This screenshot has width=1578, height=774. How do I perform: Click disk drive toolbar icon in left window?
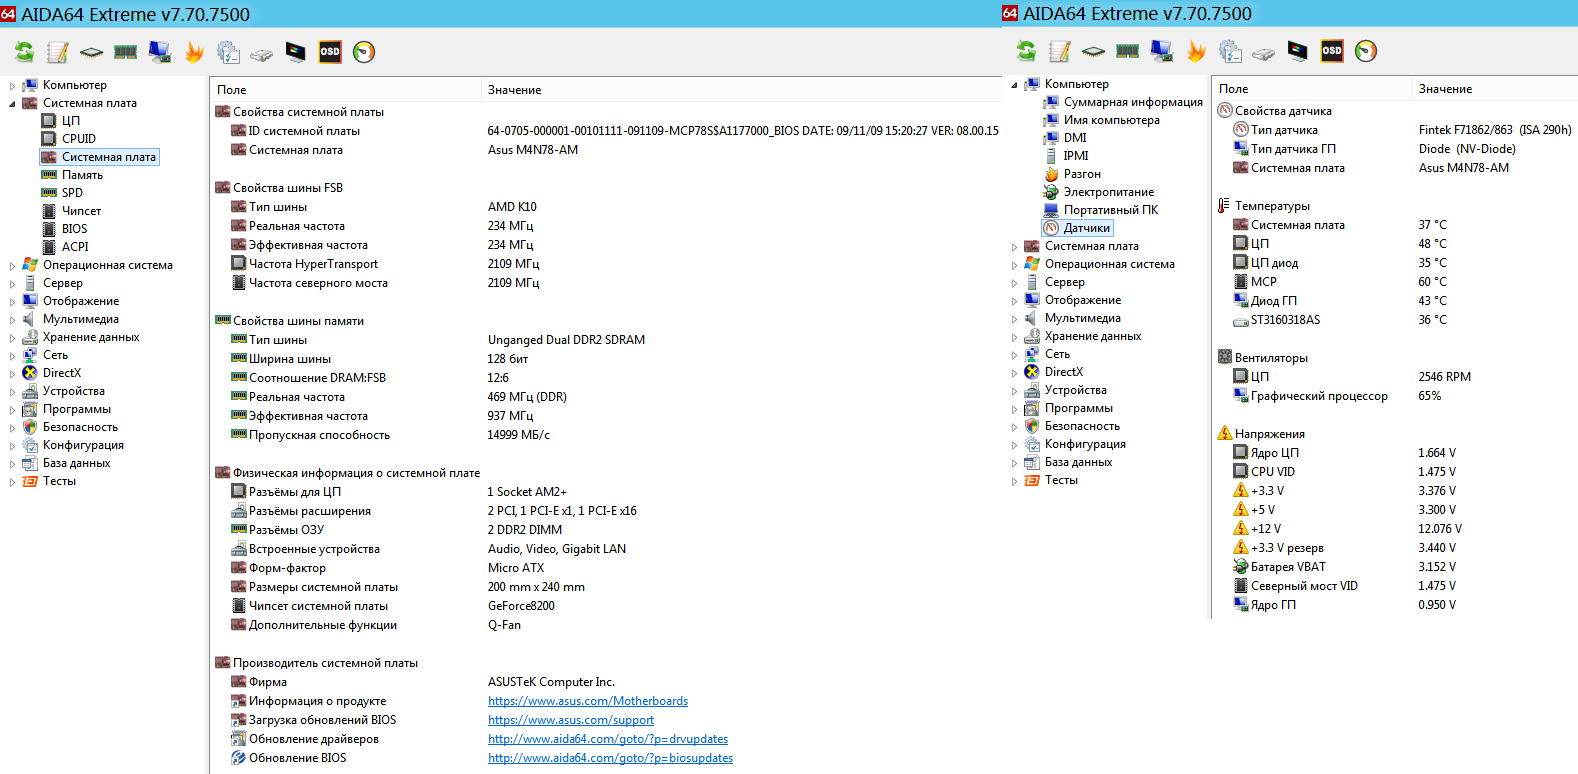tap(262, 54)
